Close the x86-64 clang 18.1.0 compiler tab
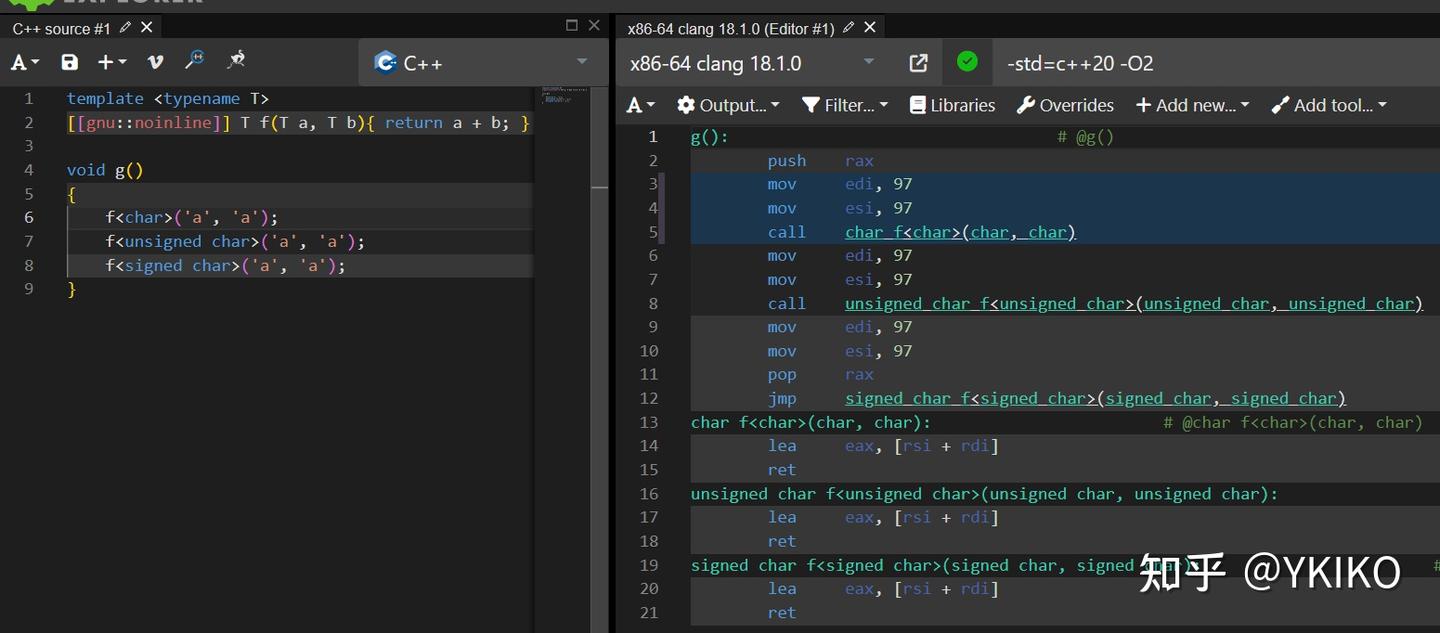 point(870,28)
